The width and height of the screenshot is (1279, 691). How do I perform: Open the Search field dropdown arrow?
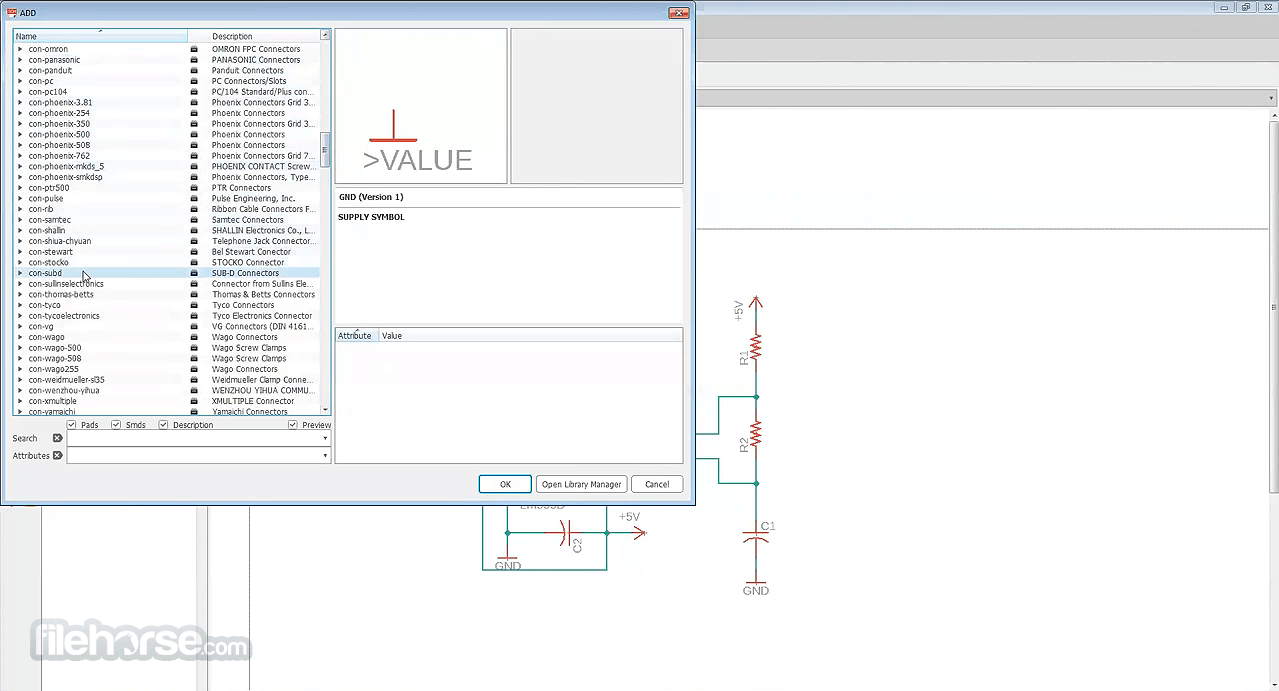click(325, 438)
